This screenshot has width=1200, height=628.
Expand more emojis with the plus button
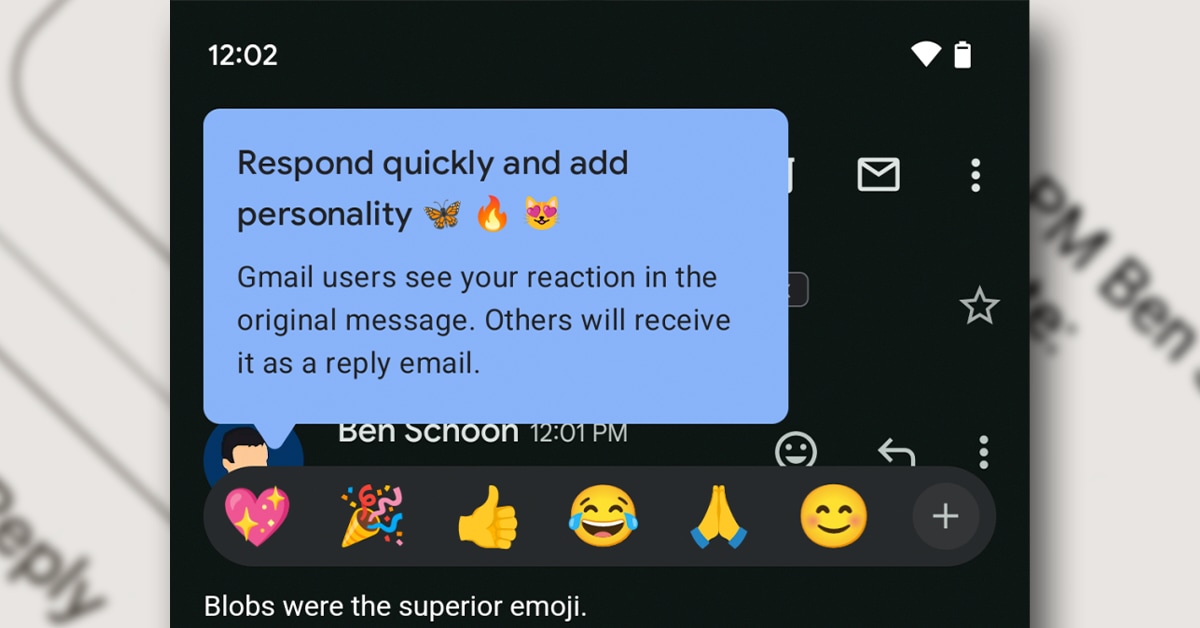(945, 517)
